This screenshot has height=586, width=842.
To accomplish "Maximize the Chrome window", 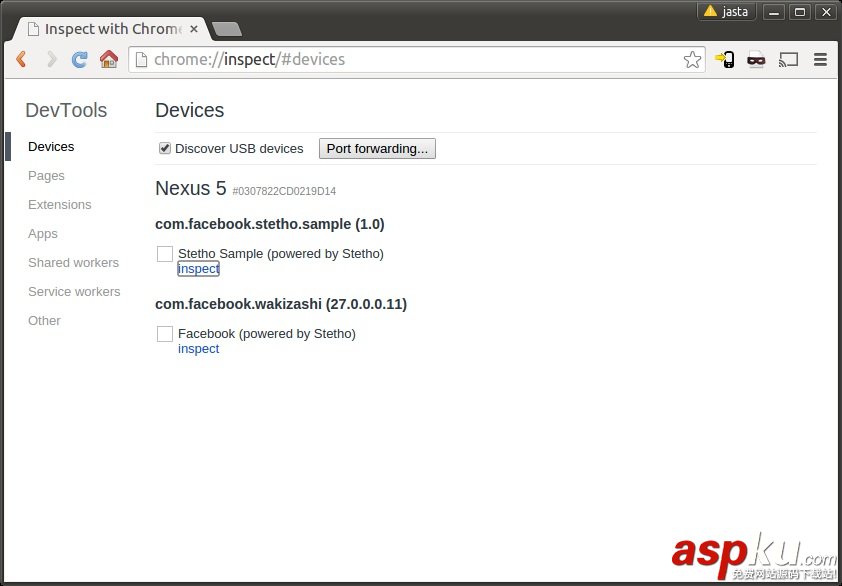I will 800,12.
